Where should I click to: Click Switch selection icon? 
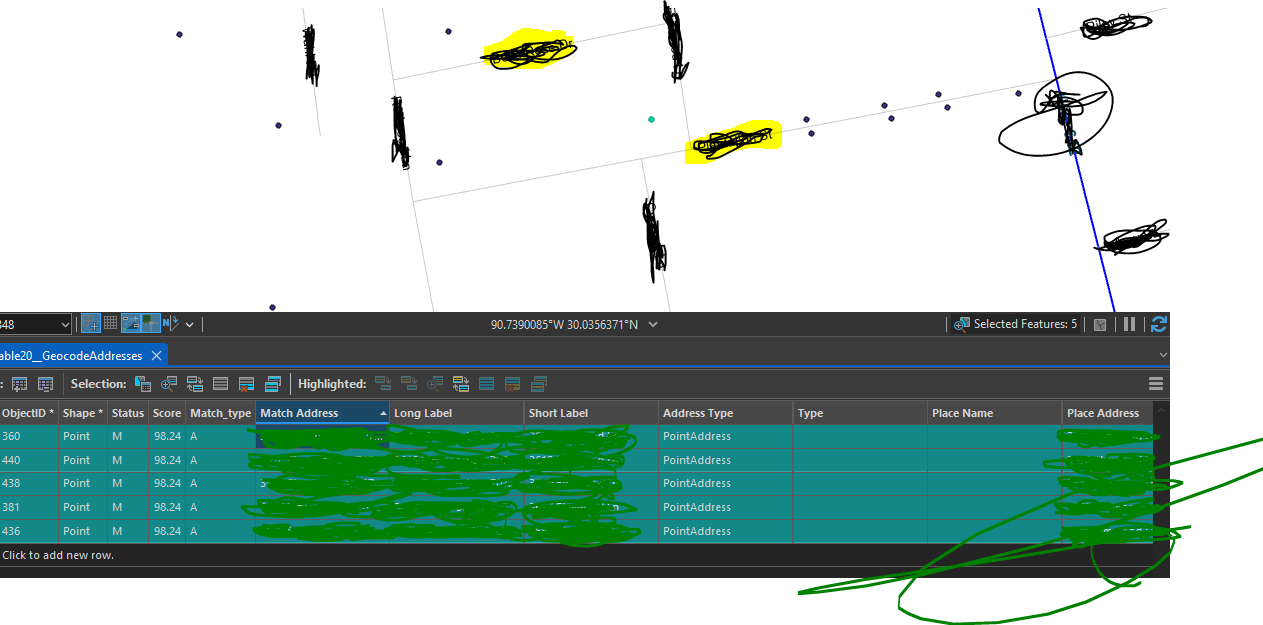point(195,384)
